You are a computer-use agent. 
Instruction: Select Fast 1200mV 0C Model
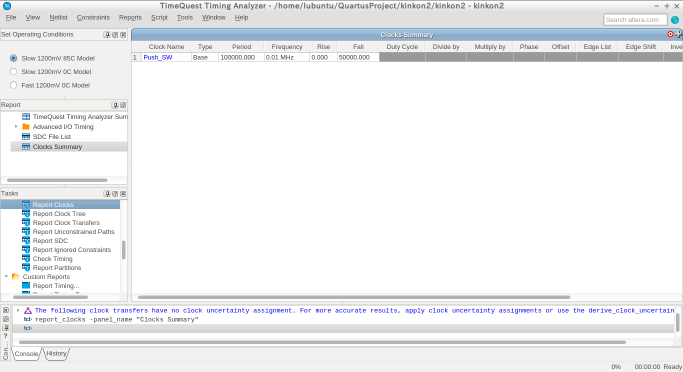[14, 85]
